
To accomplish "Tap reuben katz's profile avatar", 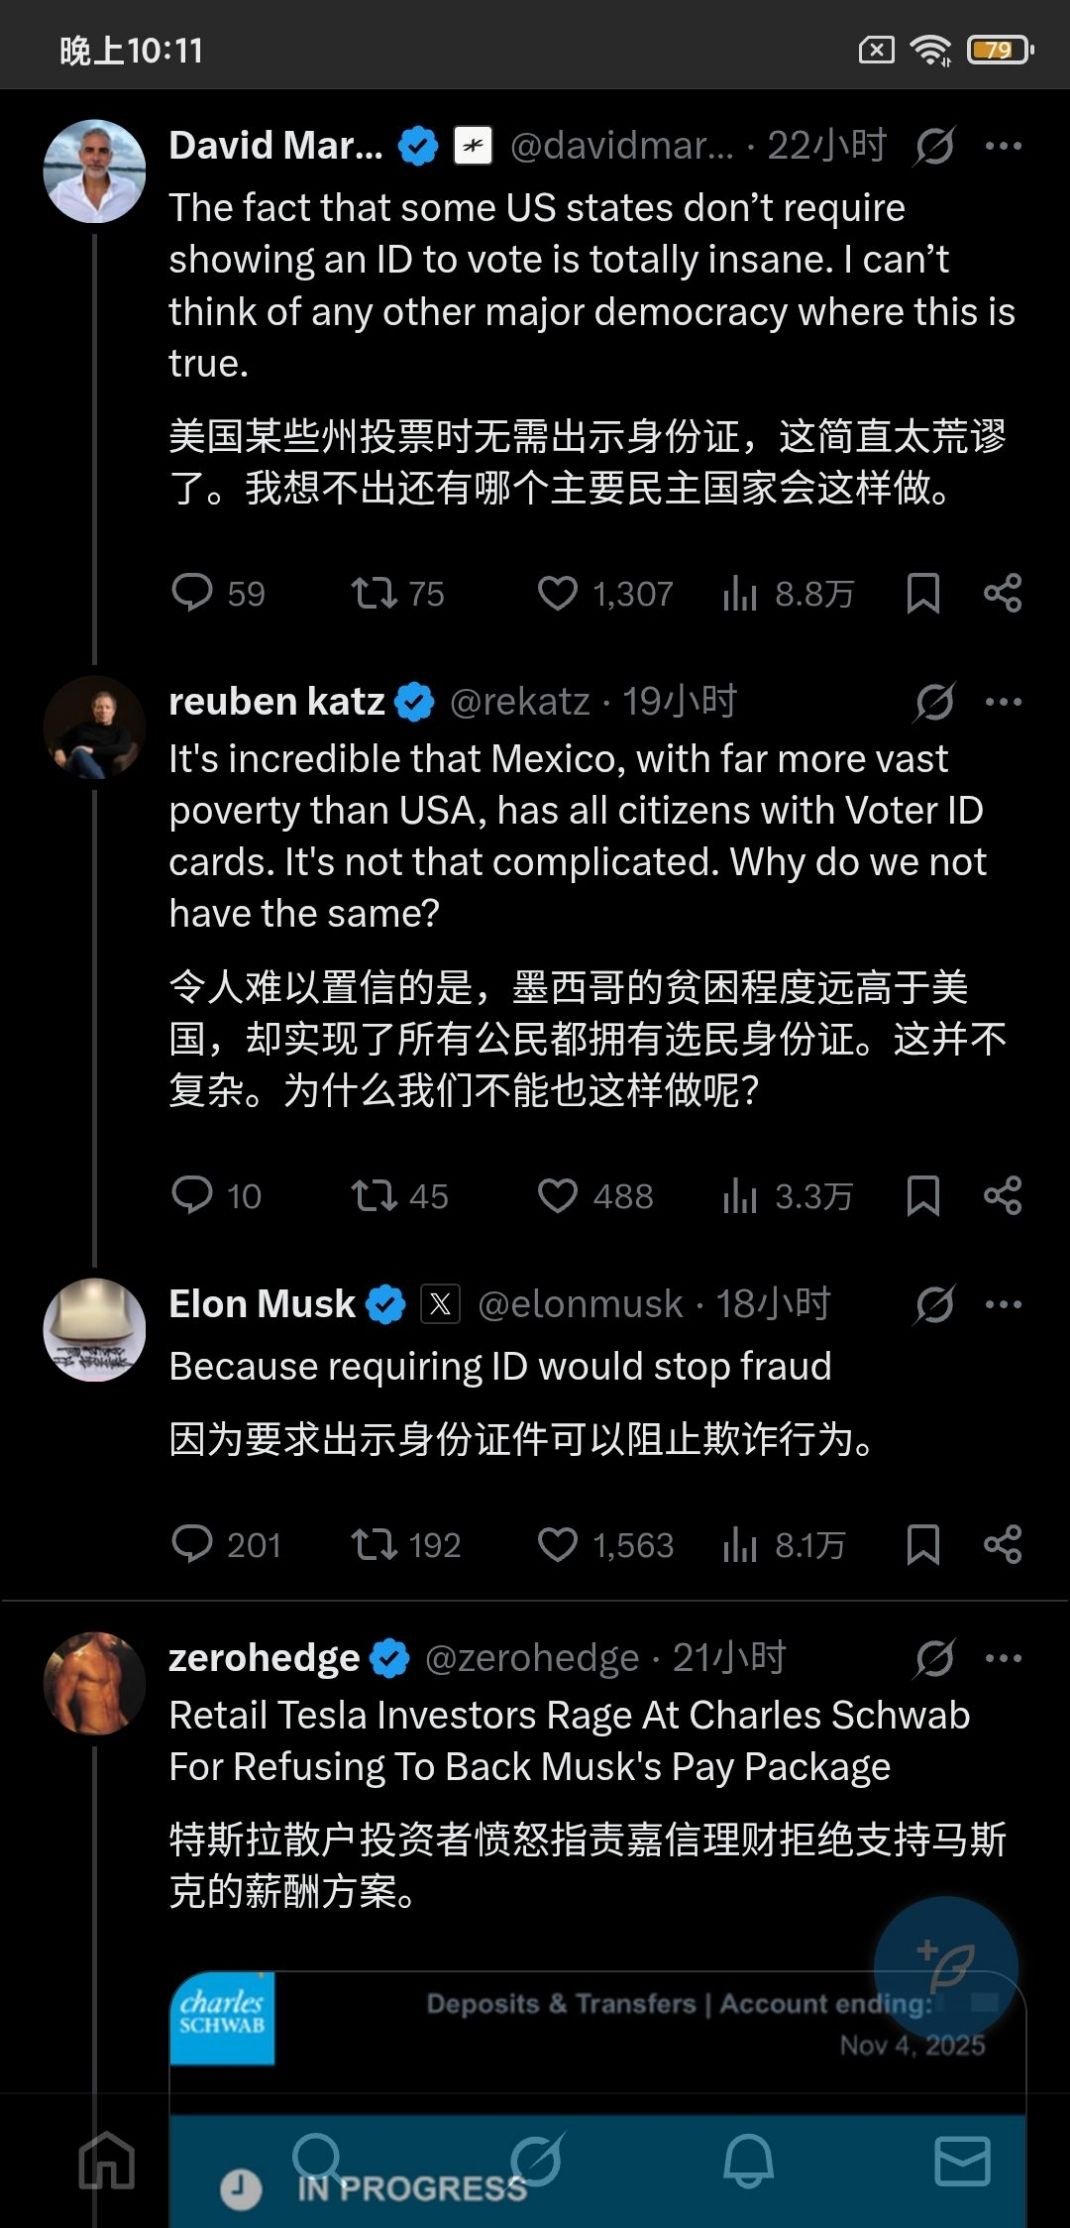I will [x=94, y=728].
